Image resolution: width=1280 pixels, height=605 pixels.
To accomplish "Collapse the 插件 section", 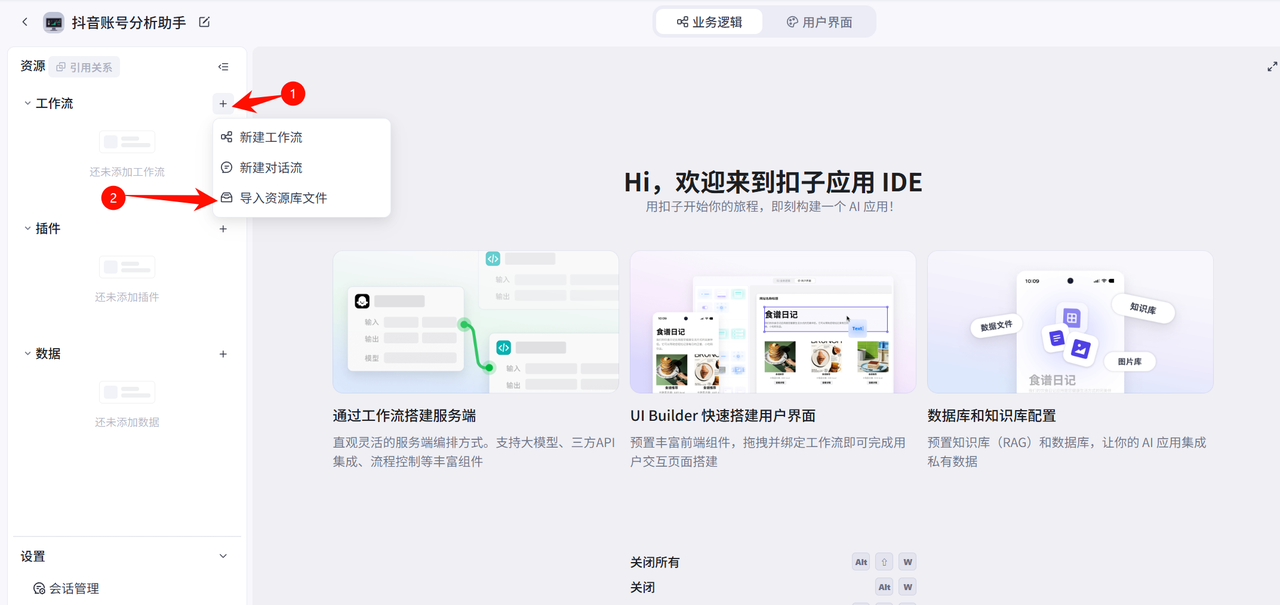I will click(28, 229).
